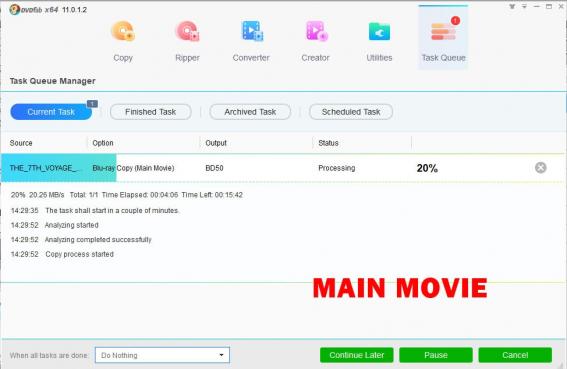Expand the 'Do Nothing' dropdown
This screenshot has width=567, height=369.
[162, 355]
